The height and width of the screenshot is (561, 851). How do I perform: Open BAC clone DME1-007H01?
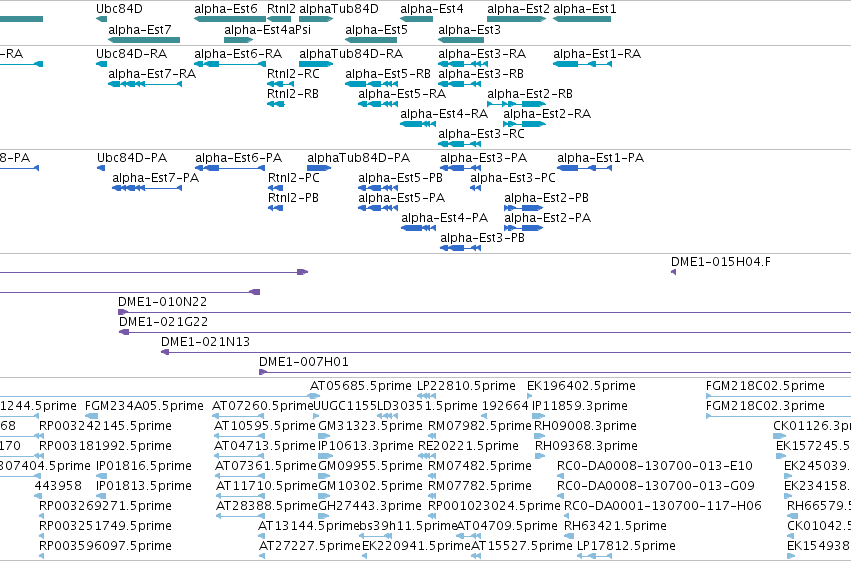(x=304, y=362)
